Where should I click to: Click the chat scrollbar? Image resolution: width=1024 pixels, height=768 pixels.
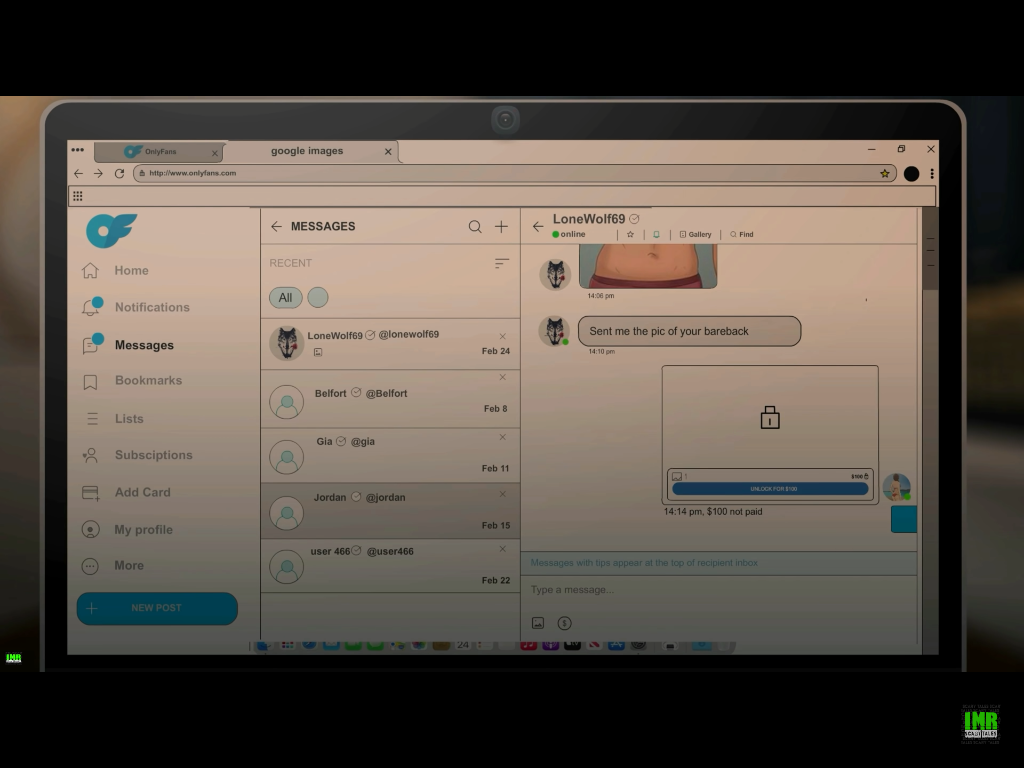pos(930,251)
